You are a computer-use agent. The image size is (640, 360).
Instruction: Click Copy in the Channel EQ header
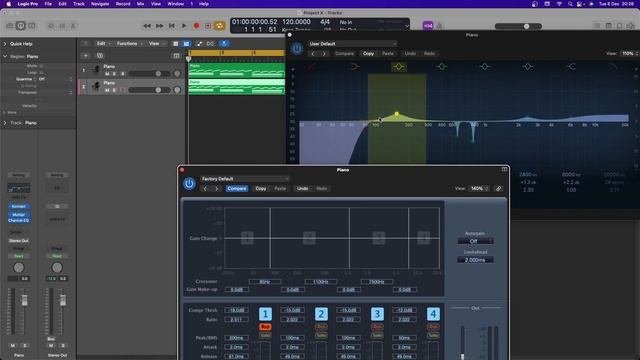368,53
